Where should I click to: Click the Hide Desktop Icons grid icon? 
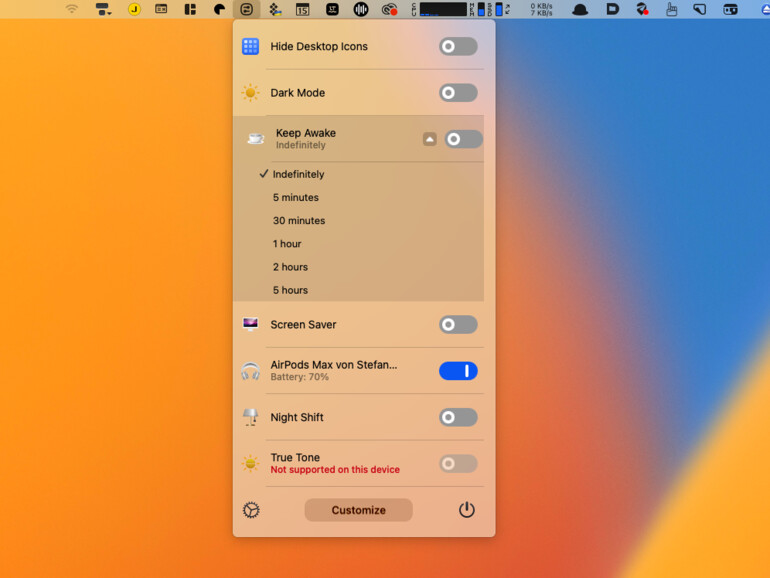[x=250, y=47]
